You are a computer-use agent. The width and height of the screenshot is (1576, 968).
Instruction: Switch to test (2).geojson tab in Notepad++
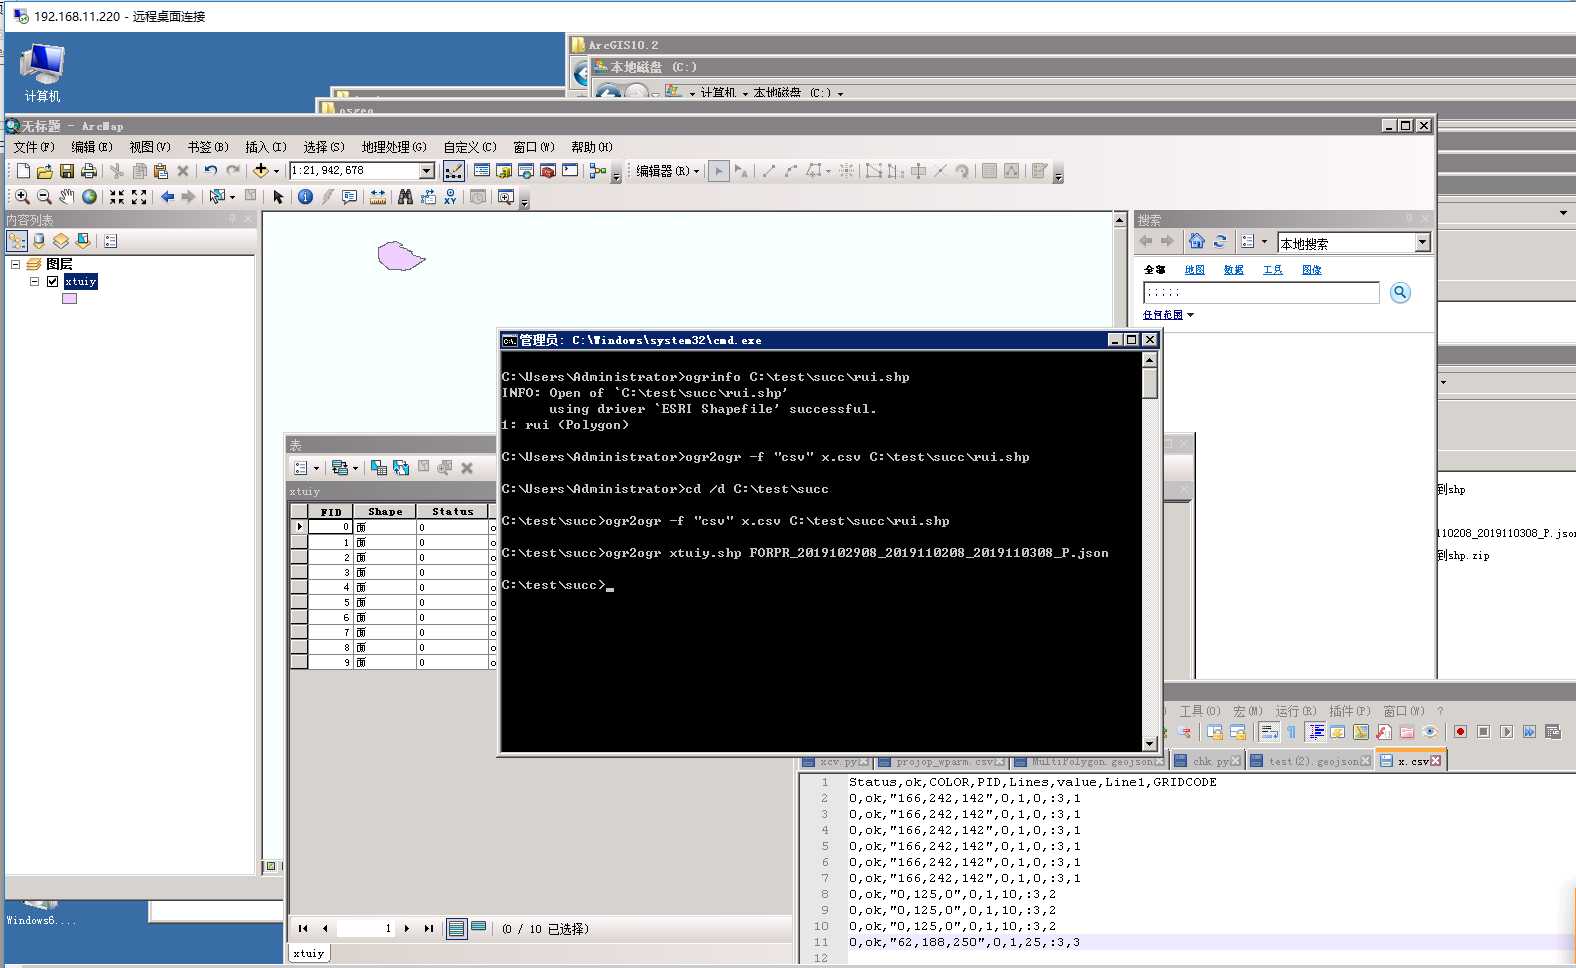(1310, 761)
